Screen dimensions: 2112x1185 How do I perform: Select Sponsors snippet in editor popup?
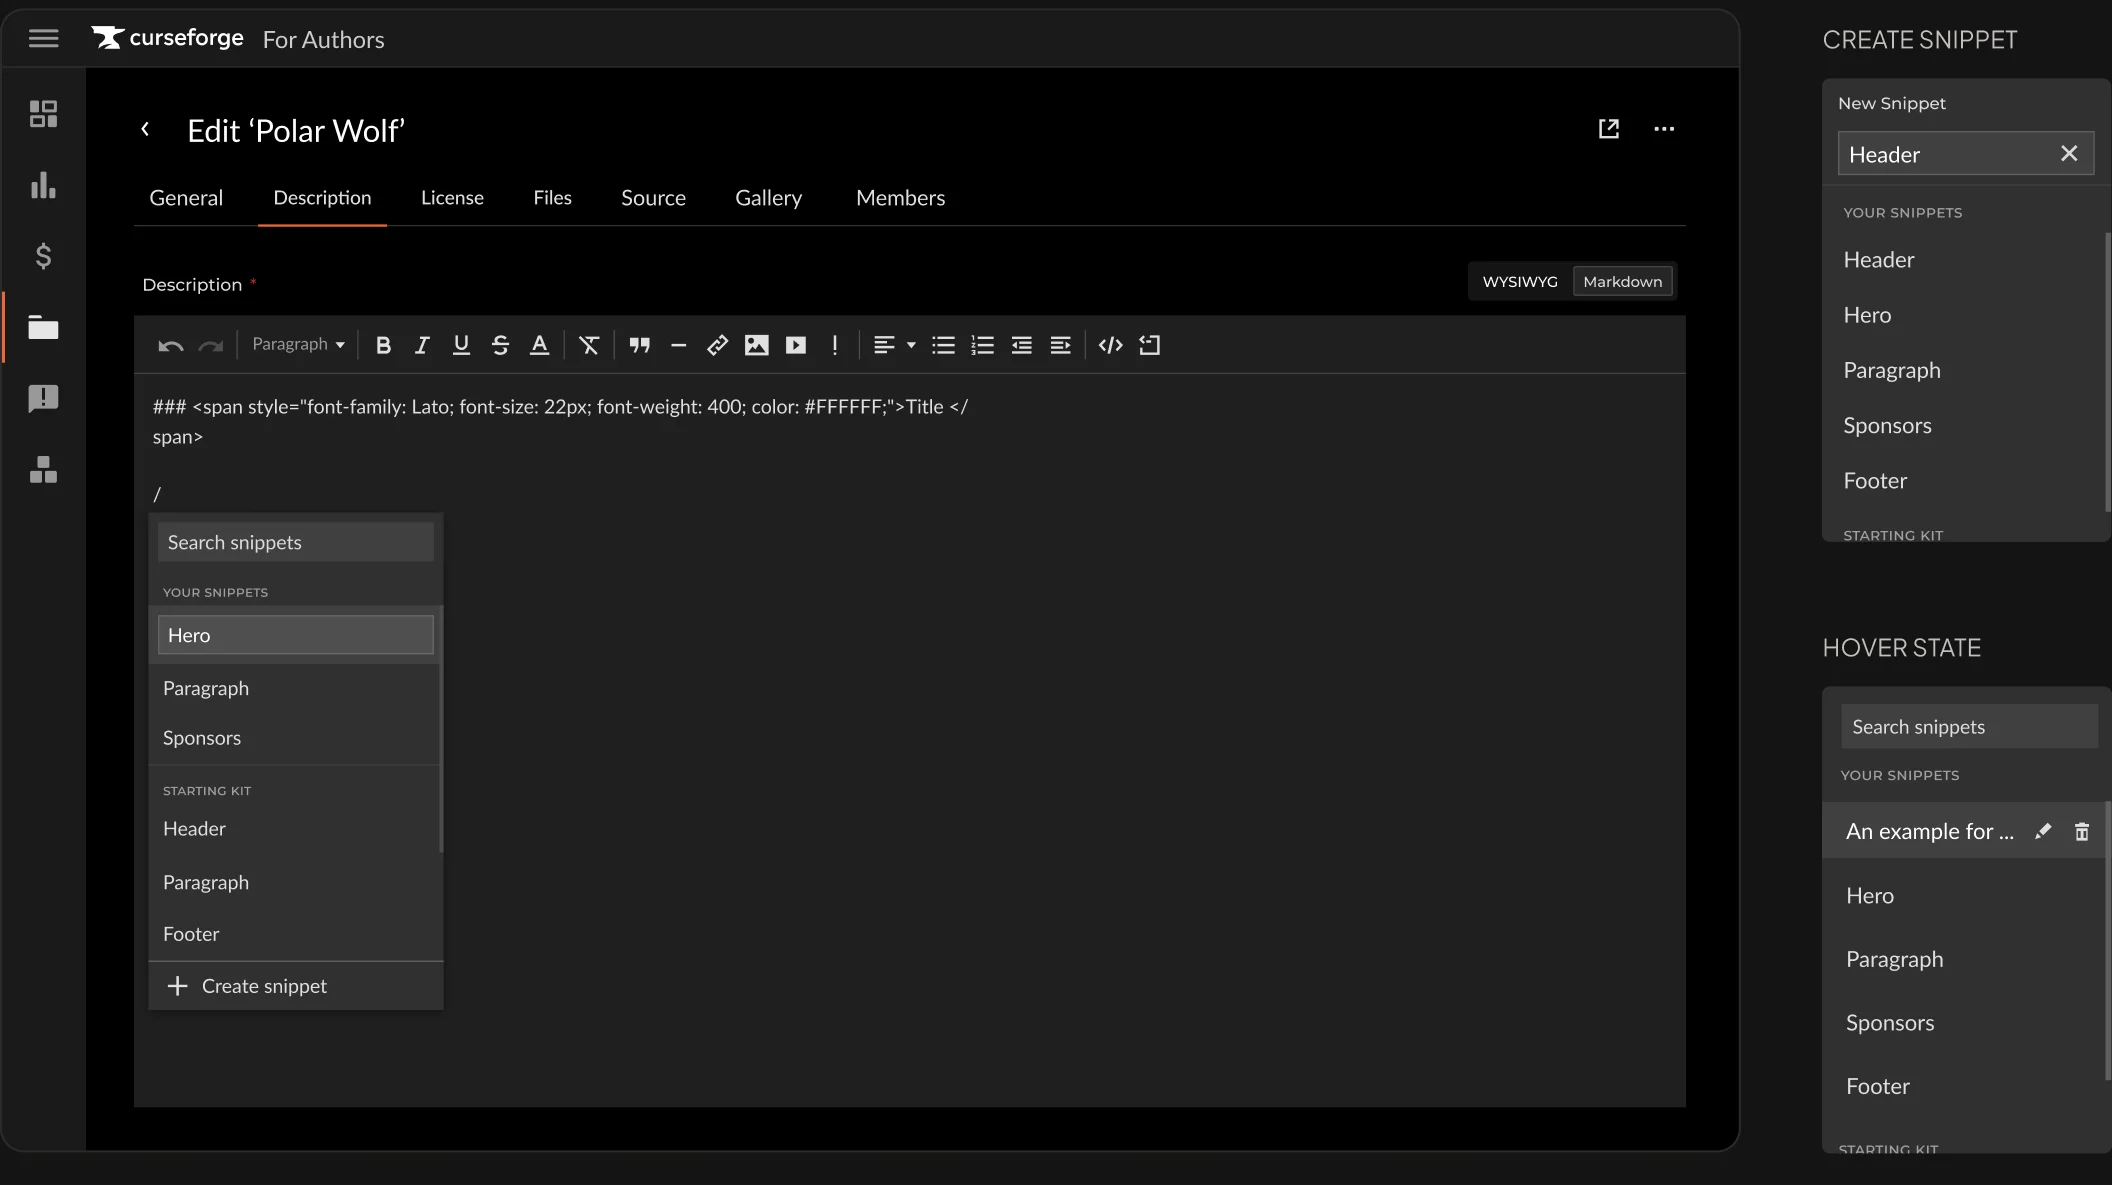click(294, 738)
